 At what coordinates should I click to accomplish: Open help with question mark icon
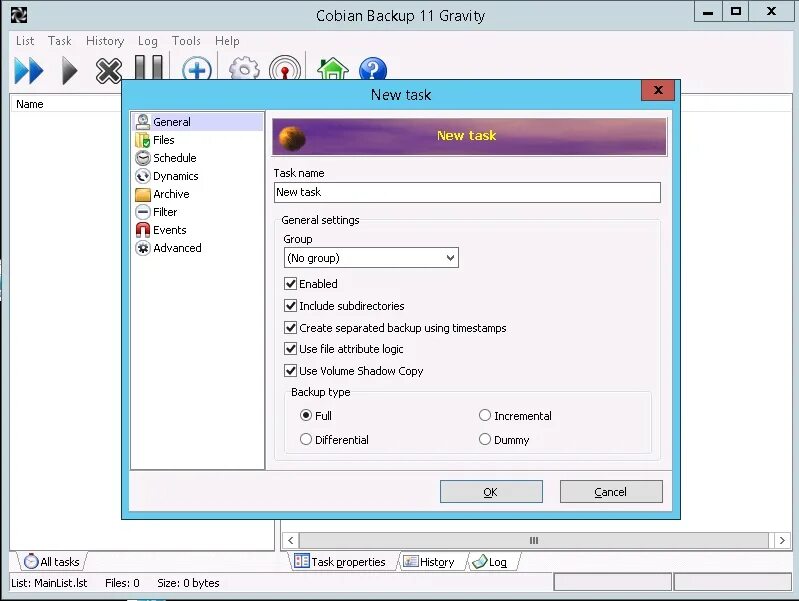click(373, 68)
